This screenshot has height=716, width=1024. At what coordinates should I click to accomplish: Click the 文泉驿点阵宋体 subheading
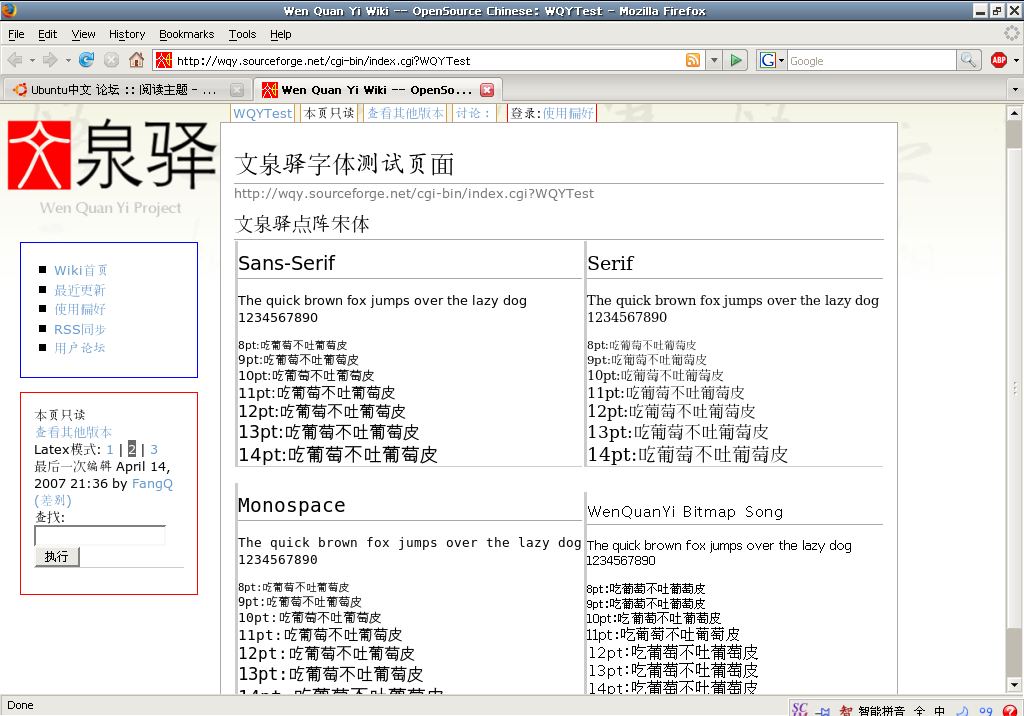302,224
